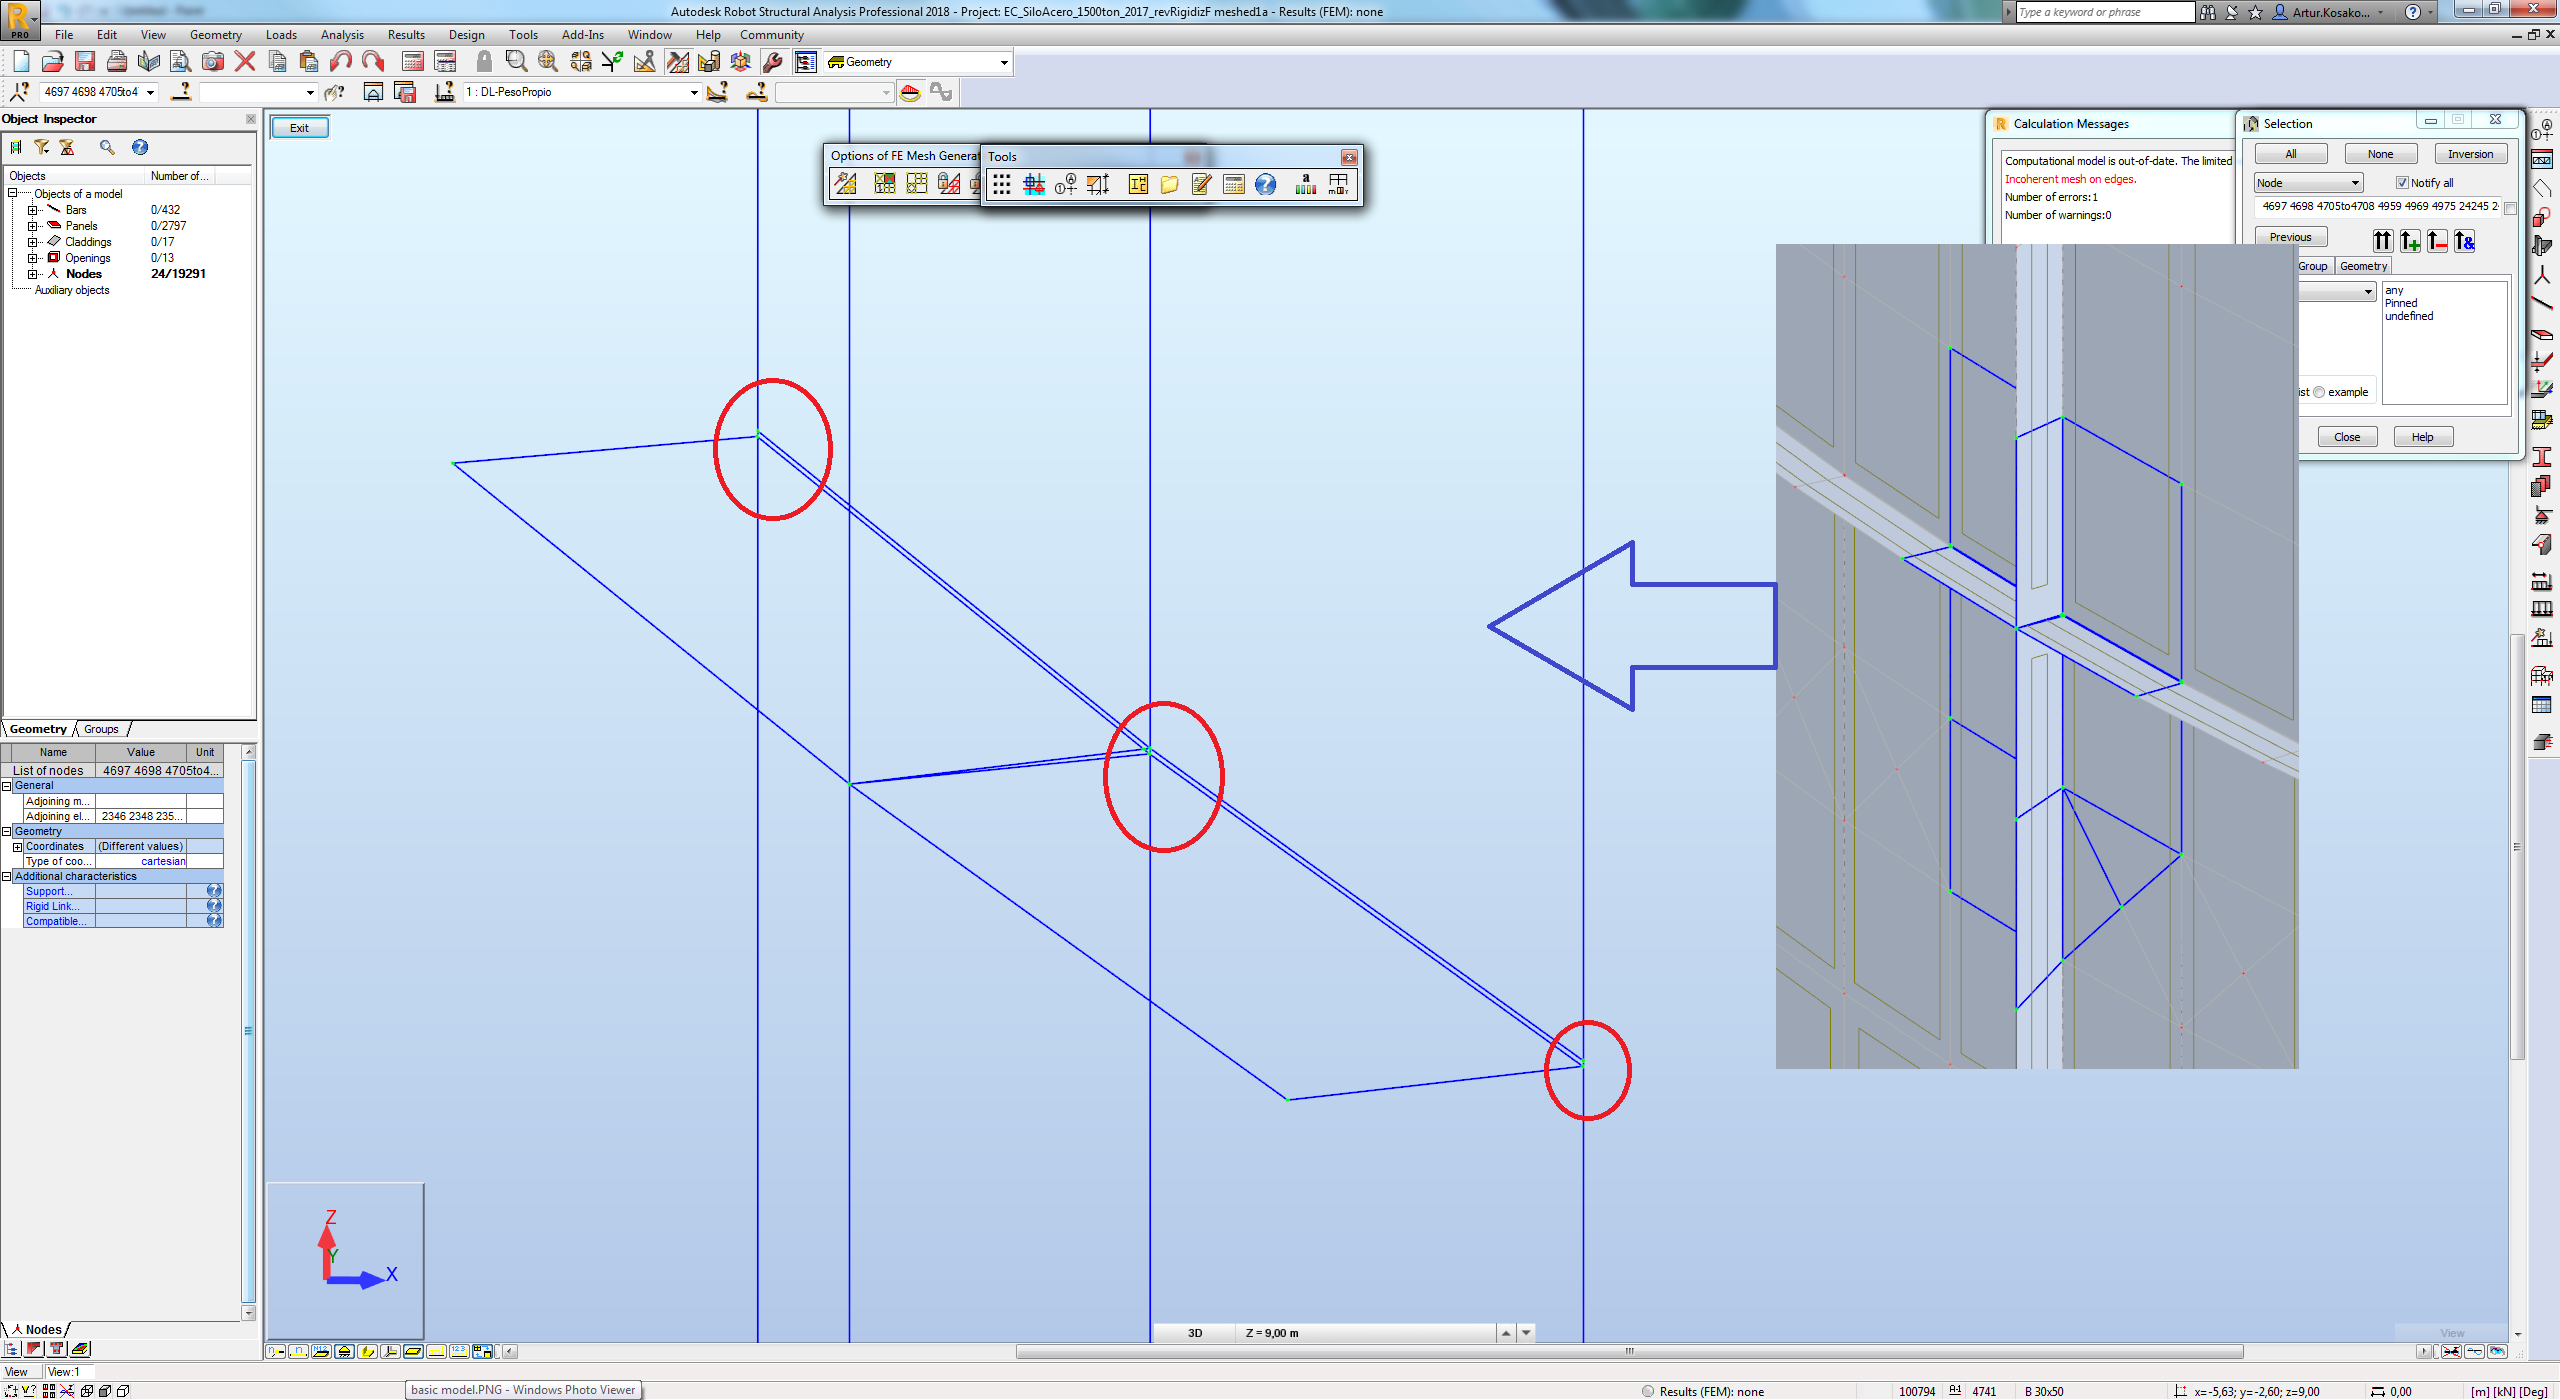Viewport: 2560px width, 1400px height.
Task: Toggle the Notify all checkbox
Action: click(x=2402, y=183)
